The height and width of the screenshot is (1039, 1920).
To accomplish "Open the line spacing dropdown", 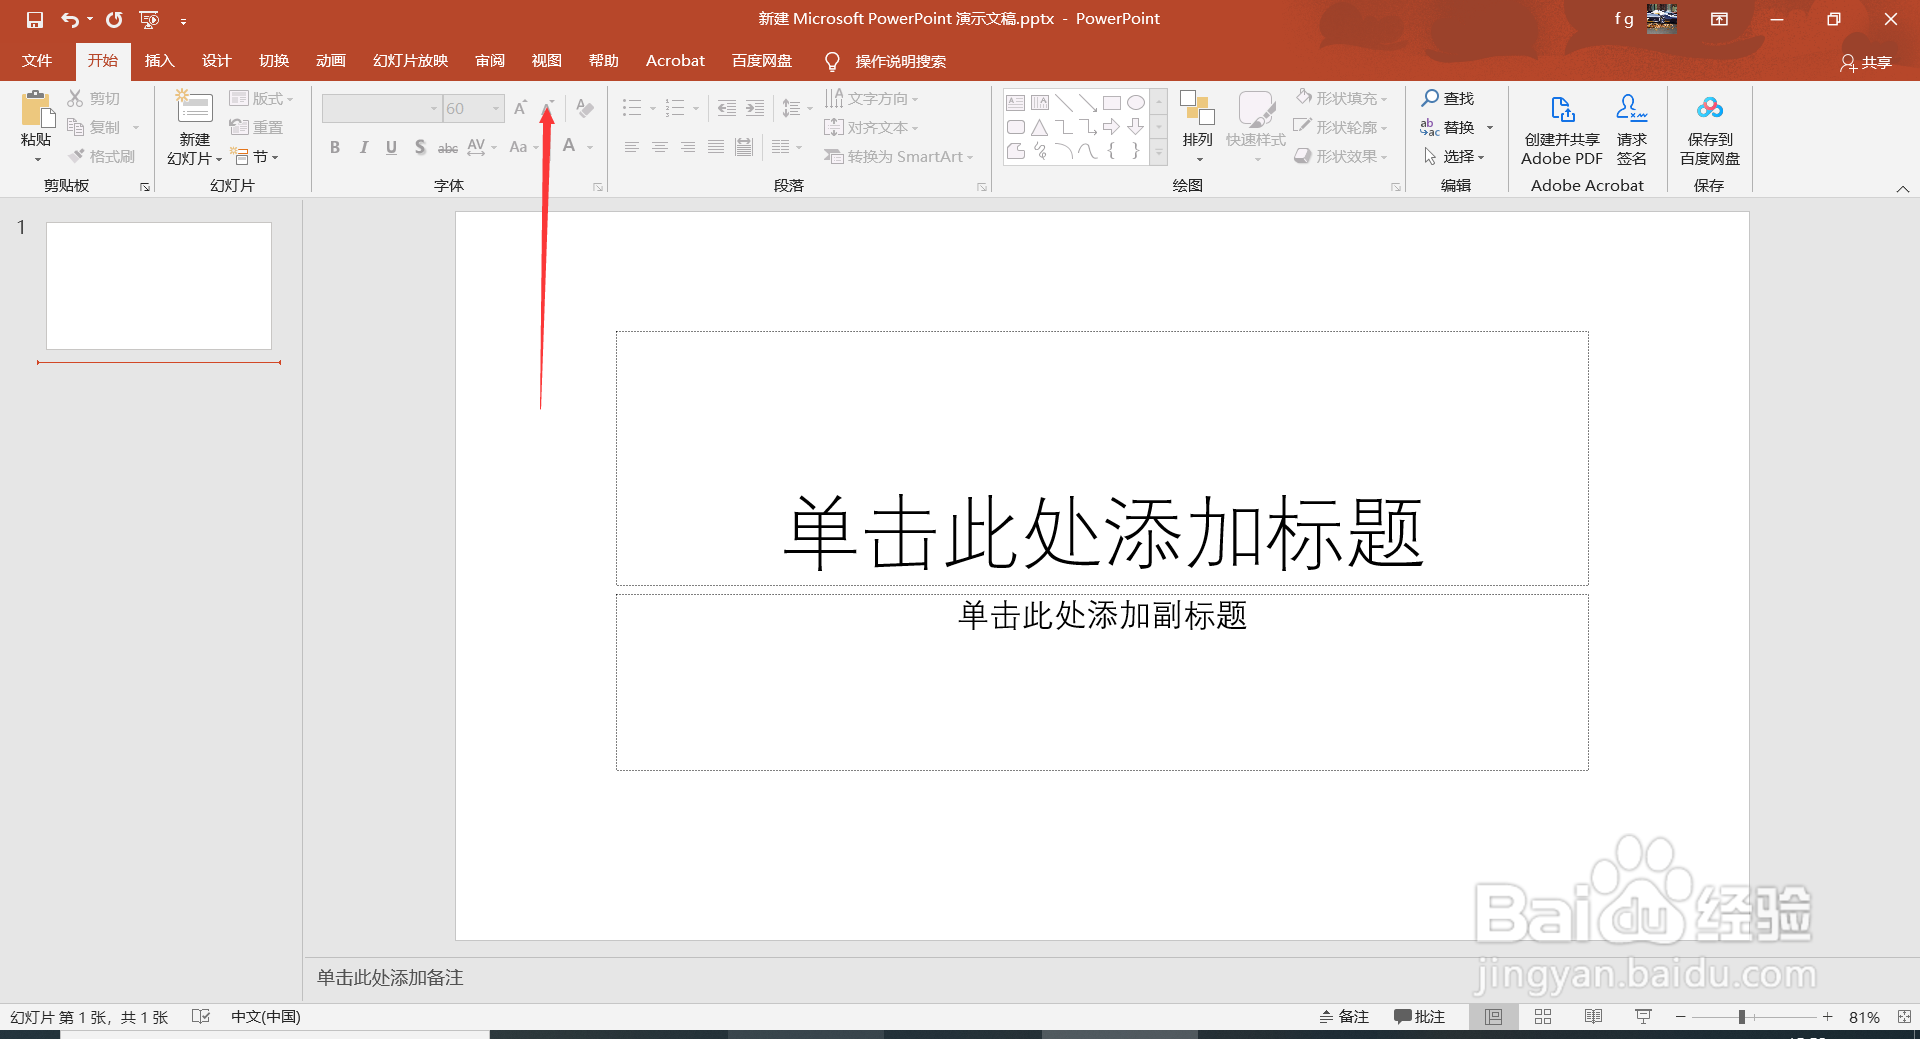I will (806, 107).
